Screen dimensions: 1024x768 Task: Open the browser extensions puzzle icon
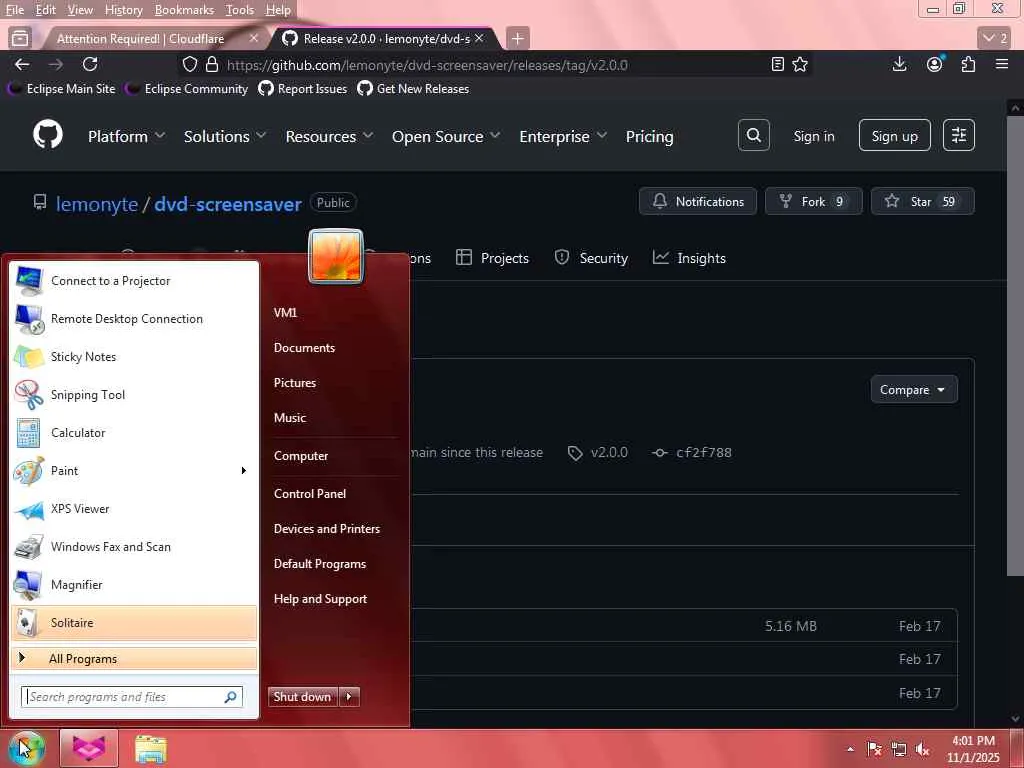(x=968, y=64)
